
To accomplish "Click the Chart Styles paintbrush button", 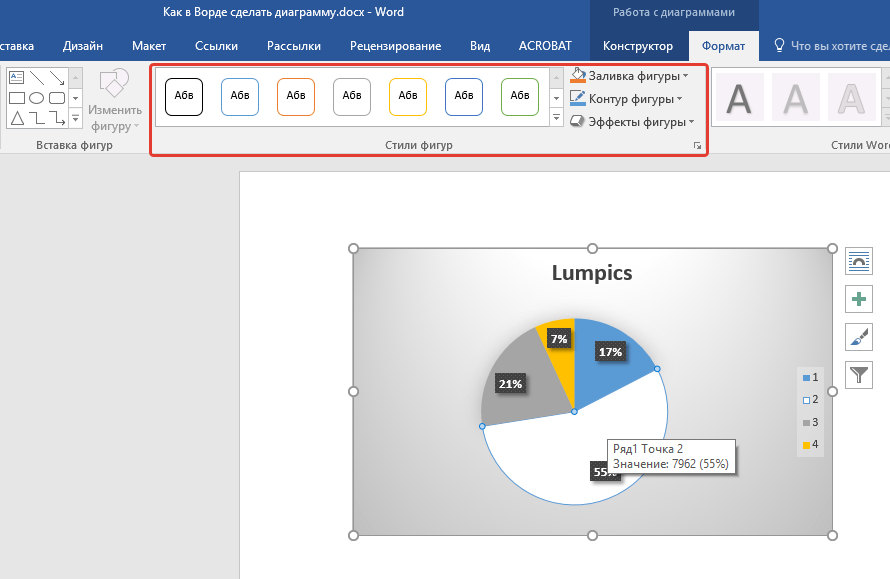I will tap(859, 337).
